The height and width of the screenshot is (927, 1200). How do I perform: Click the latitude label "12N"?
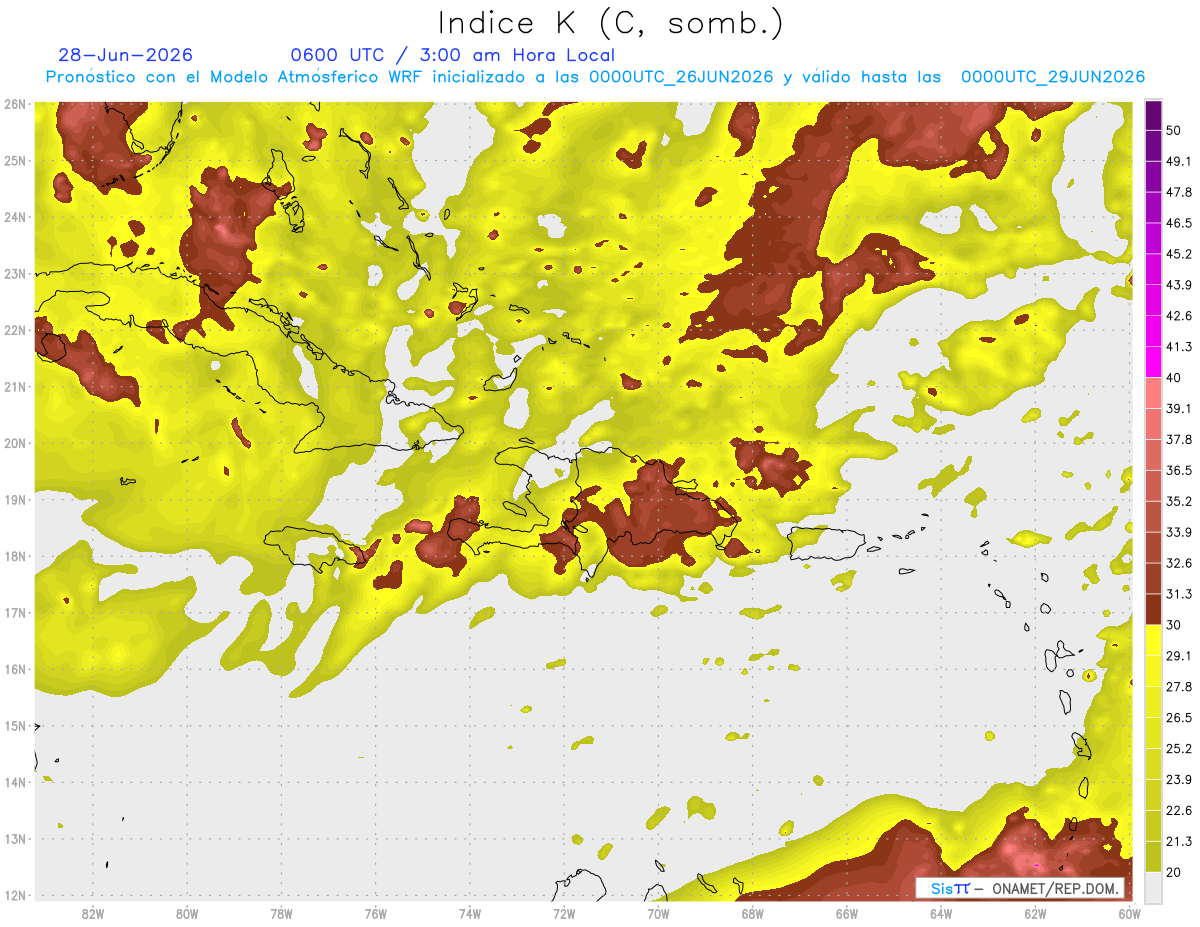click(x=15, y=895)
